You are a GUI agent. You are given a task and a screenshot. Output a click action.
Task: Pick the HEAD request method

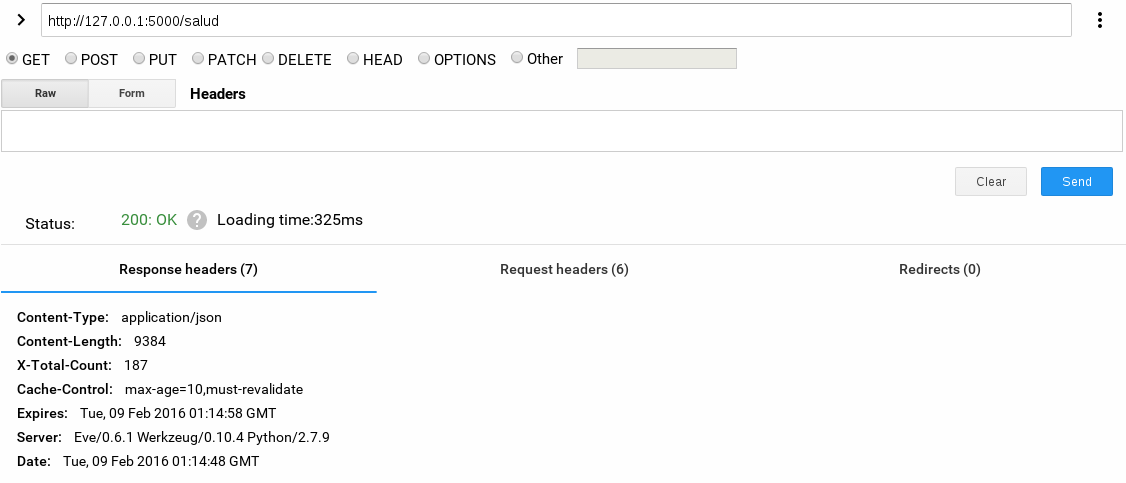tap(353, 59)
